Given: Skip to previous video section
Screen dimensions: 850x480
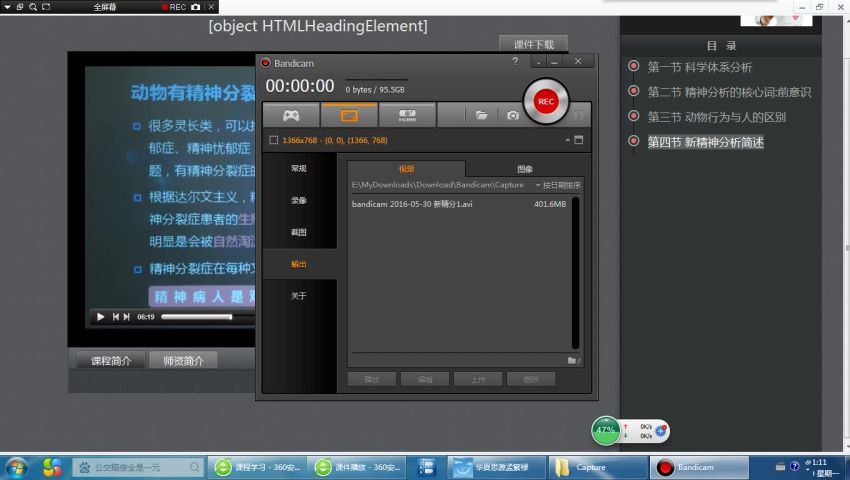Looking at the screenshot, I should pos(115,317).
